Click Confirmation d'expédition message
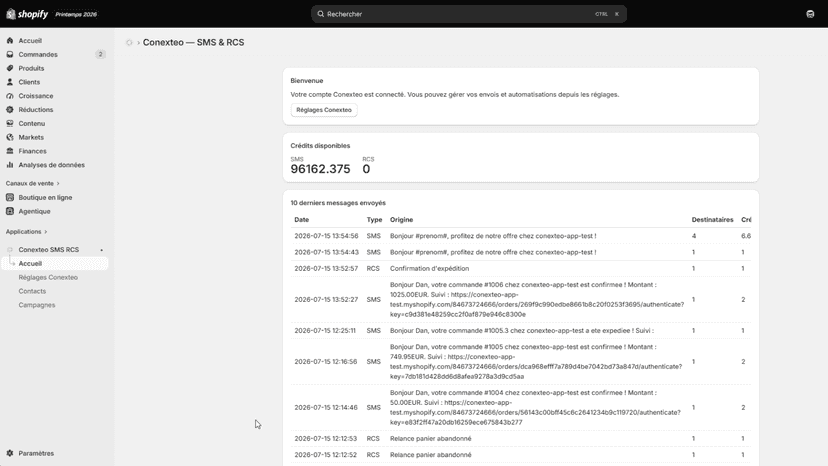 pos(429,268)
